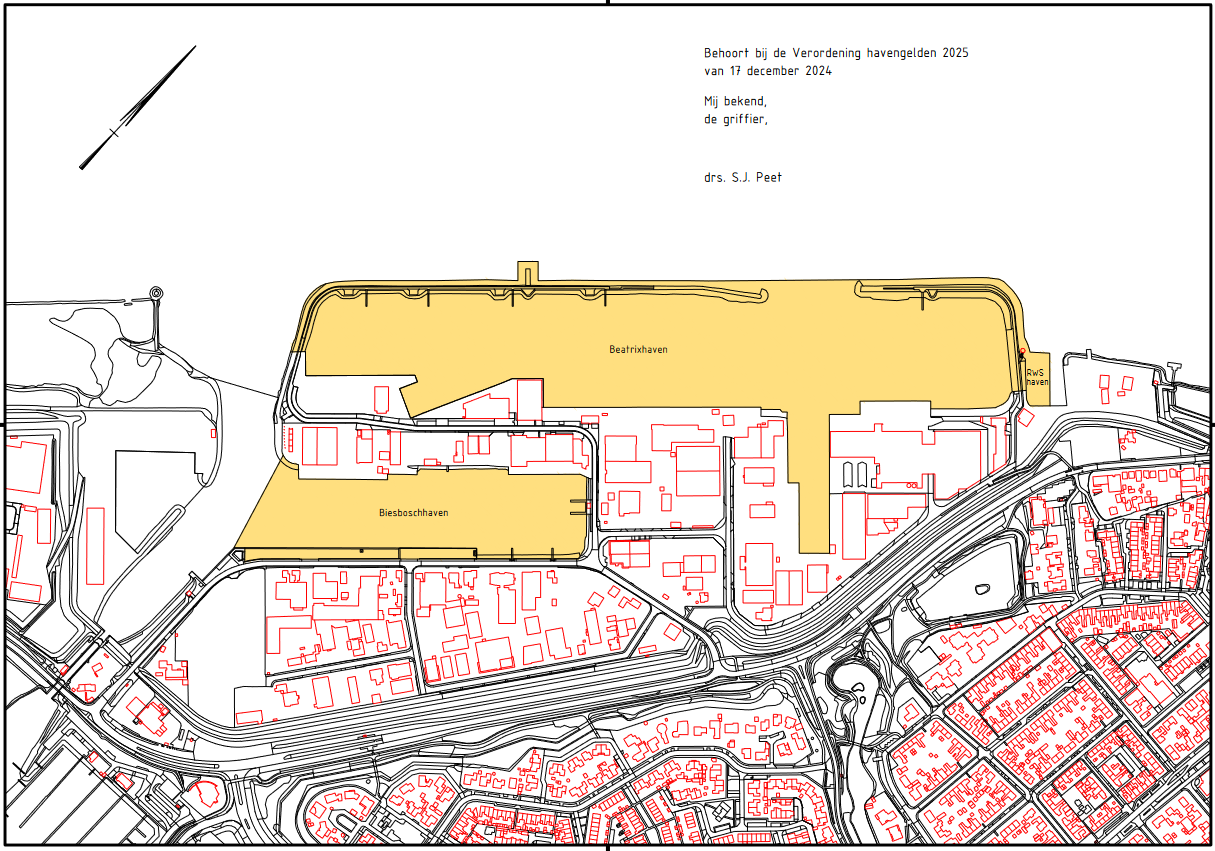
Task: Click the left edge border tick mark
Action: (3, 424)
